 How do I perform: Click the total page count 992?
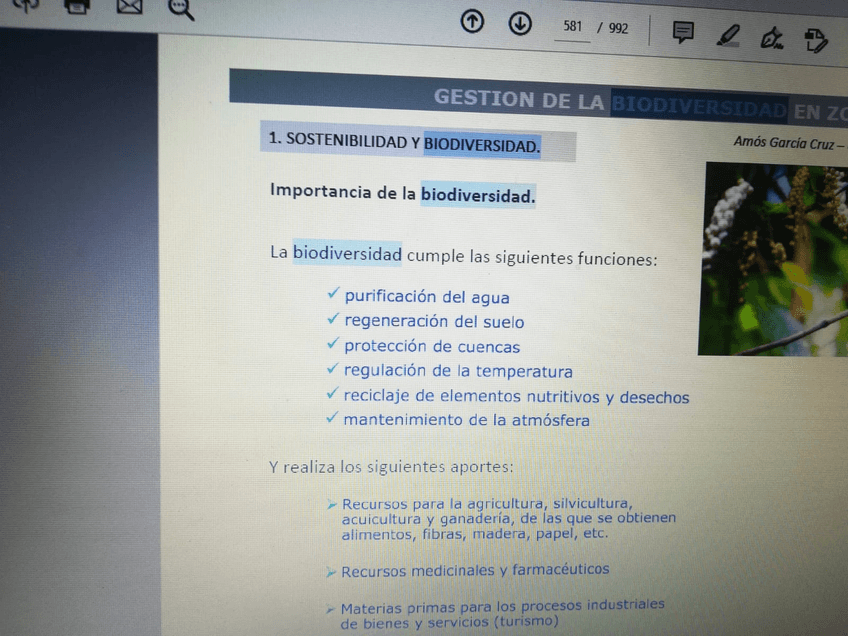coord(617,29)
